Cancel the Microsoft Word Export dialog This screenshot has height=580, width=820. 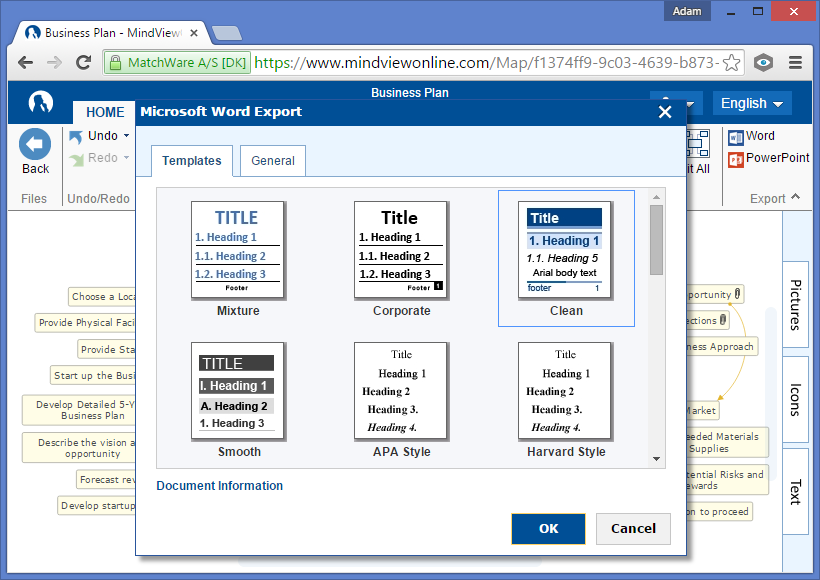pyautogui.click(x=633, y=529)
